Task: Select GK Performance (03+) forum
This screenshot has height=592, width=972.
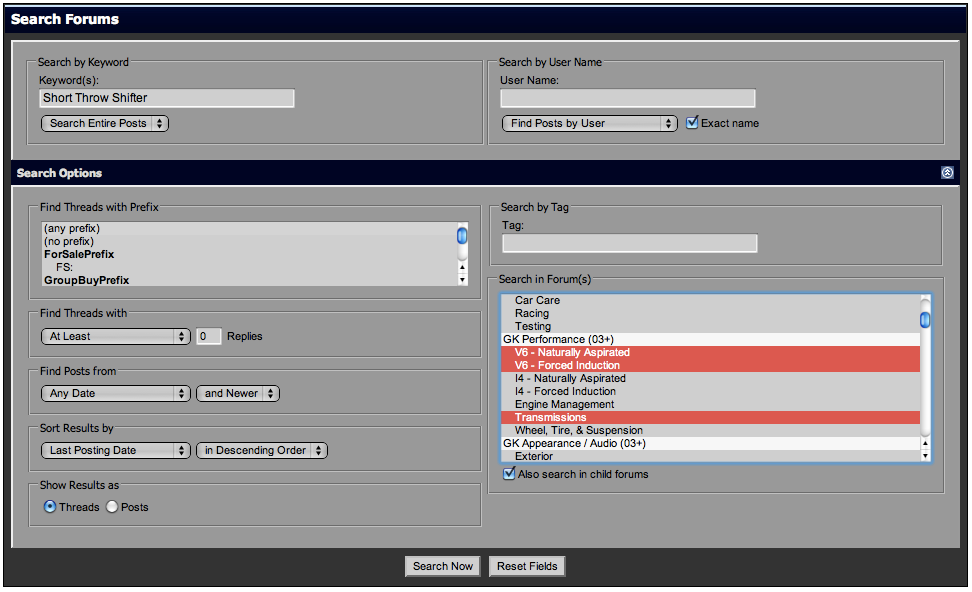Action: pyautogui.click(x=710, y=339)
